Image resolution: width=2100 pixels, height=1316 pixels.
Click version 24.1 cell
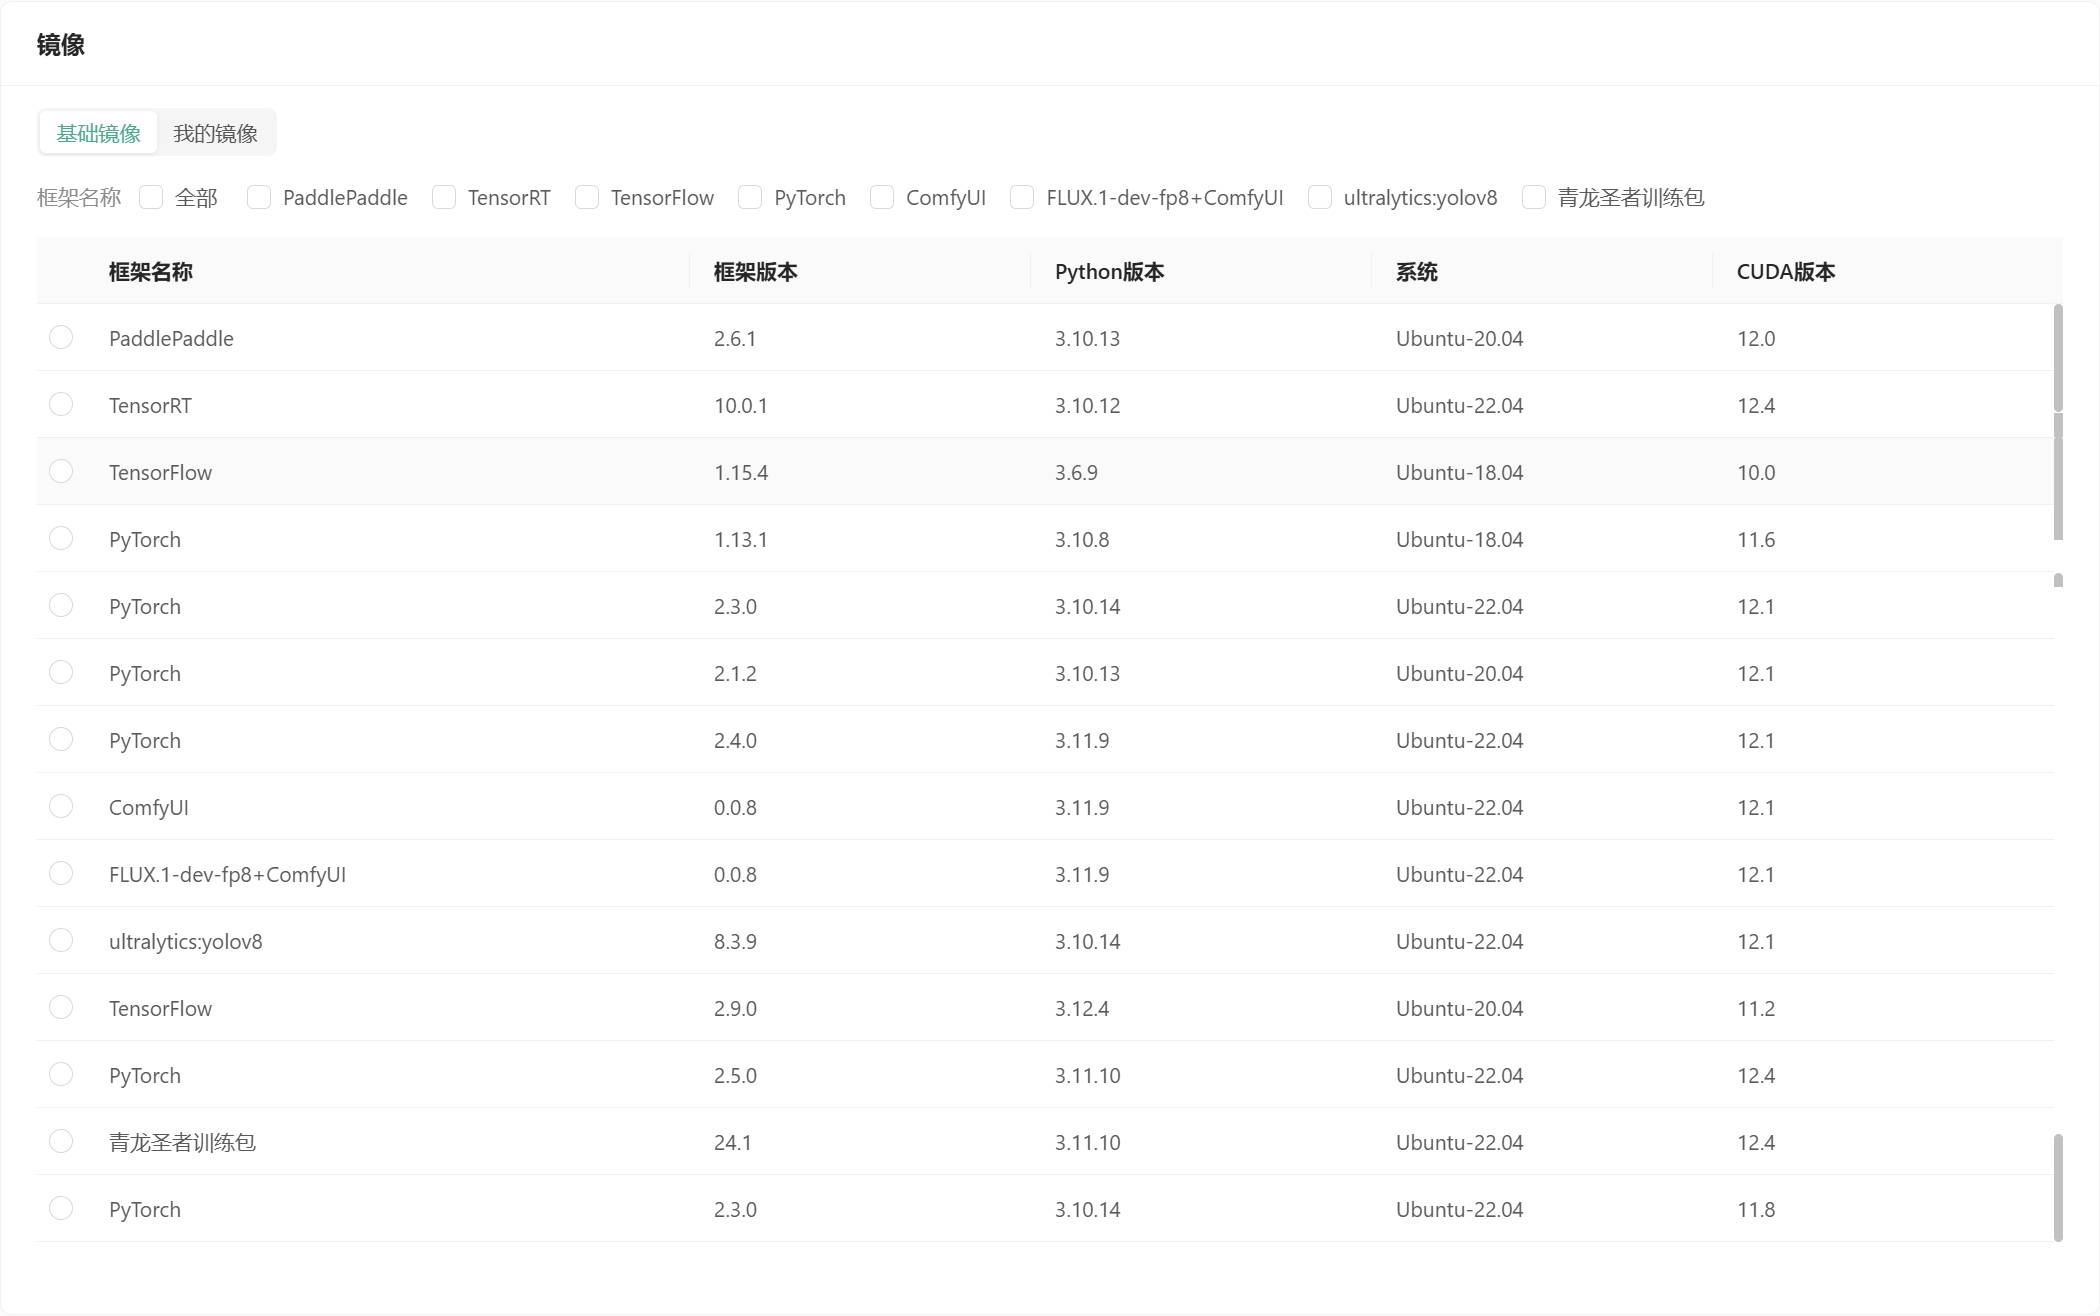pyautogui.click(x=732, y=1143)
